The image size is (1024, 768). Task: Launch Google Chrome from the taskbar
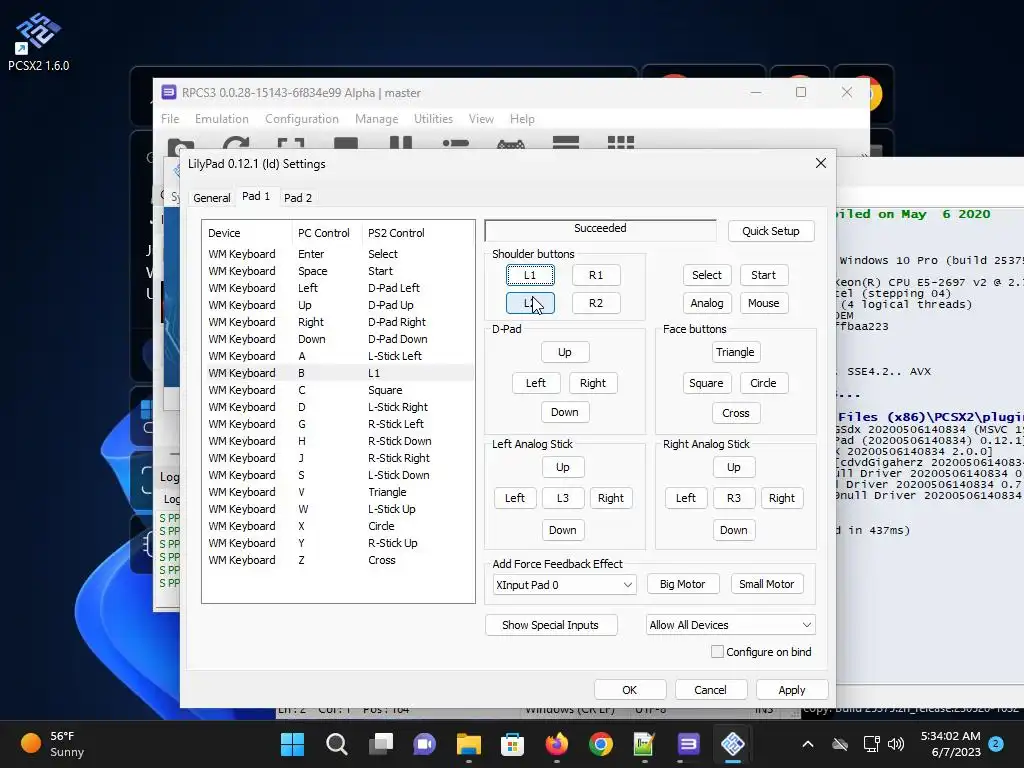600,744
